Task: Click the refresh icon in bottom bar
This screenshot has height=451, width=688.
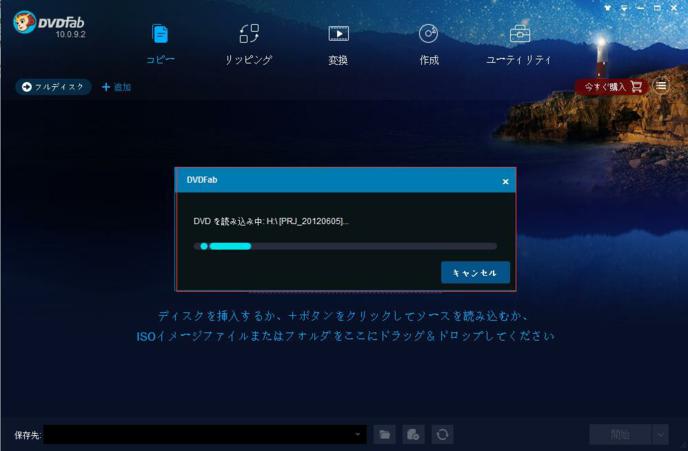Action: pyautogui.click(x=442, y=434)
